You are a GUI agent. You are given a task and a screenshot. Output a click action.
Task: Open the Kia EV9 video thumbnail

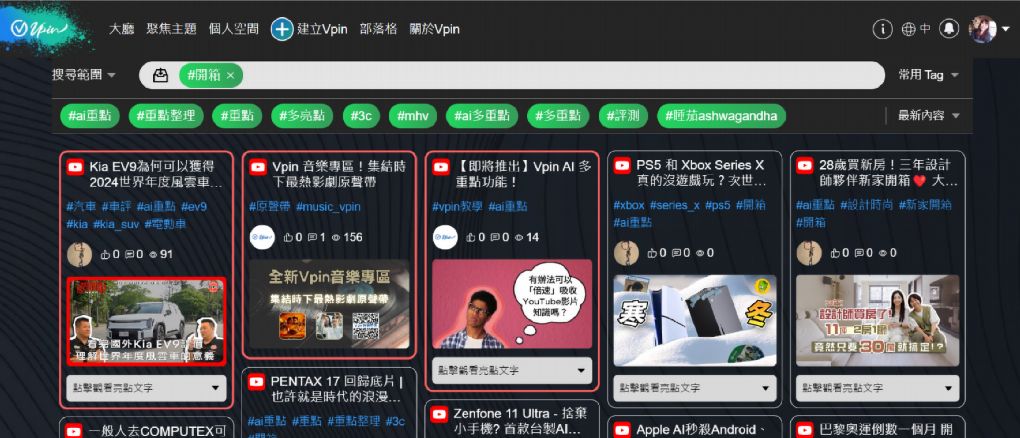tap(146, 321)
